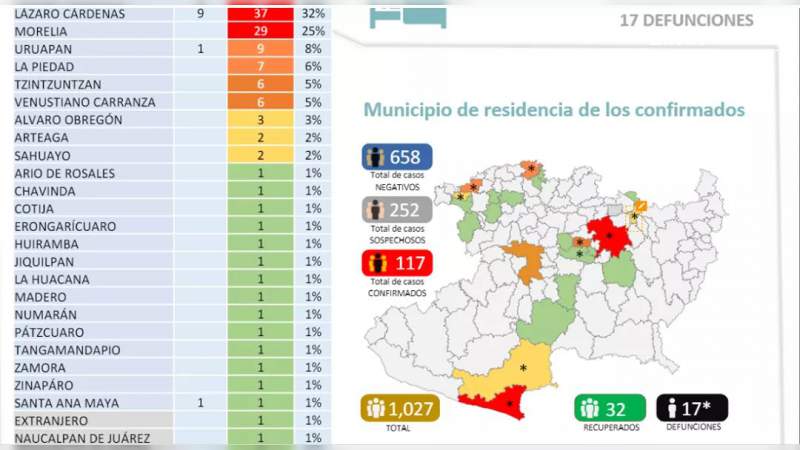Click the 'Total de casos NEGATIVOS' label
This screenshot has height=450, width=800.
pyautogui.click(x=397, y=181)
